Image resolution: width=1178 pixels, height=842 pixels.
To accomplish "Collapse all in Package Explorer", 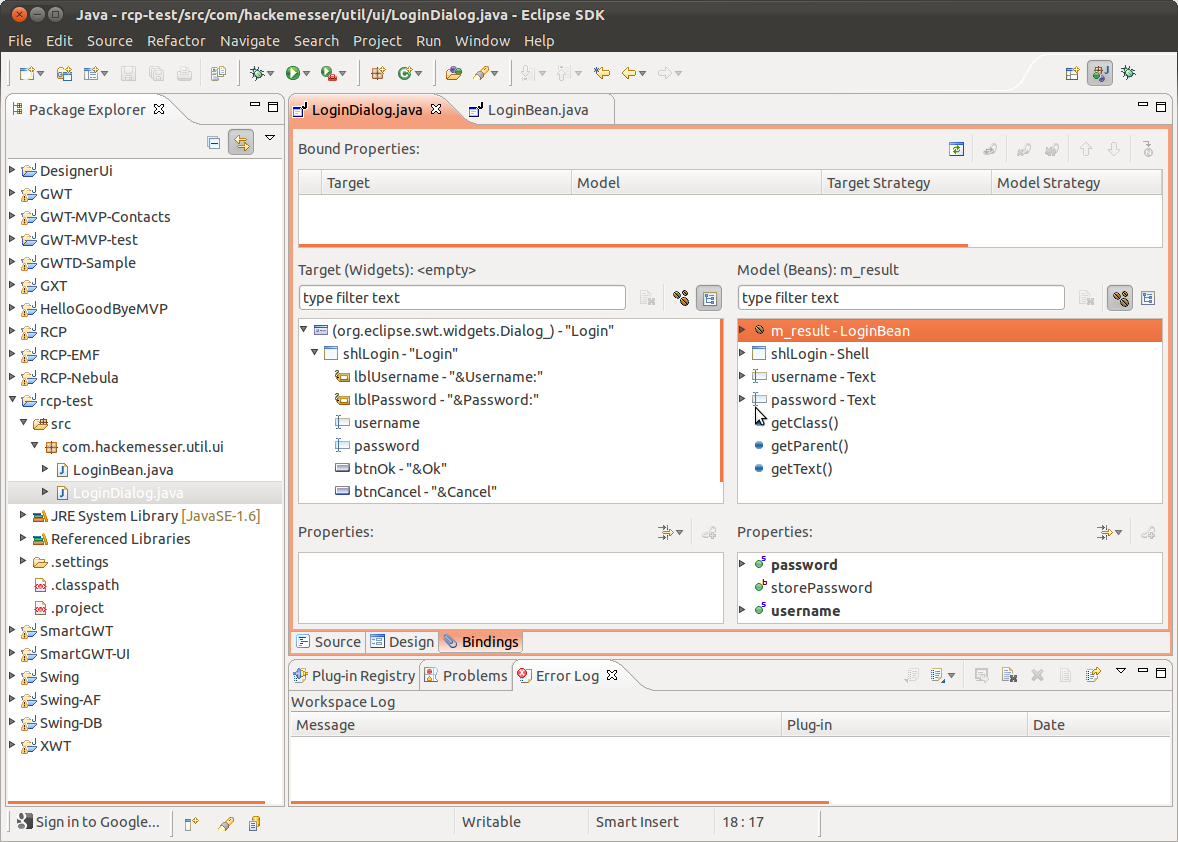I will pos(214,142).
